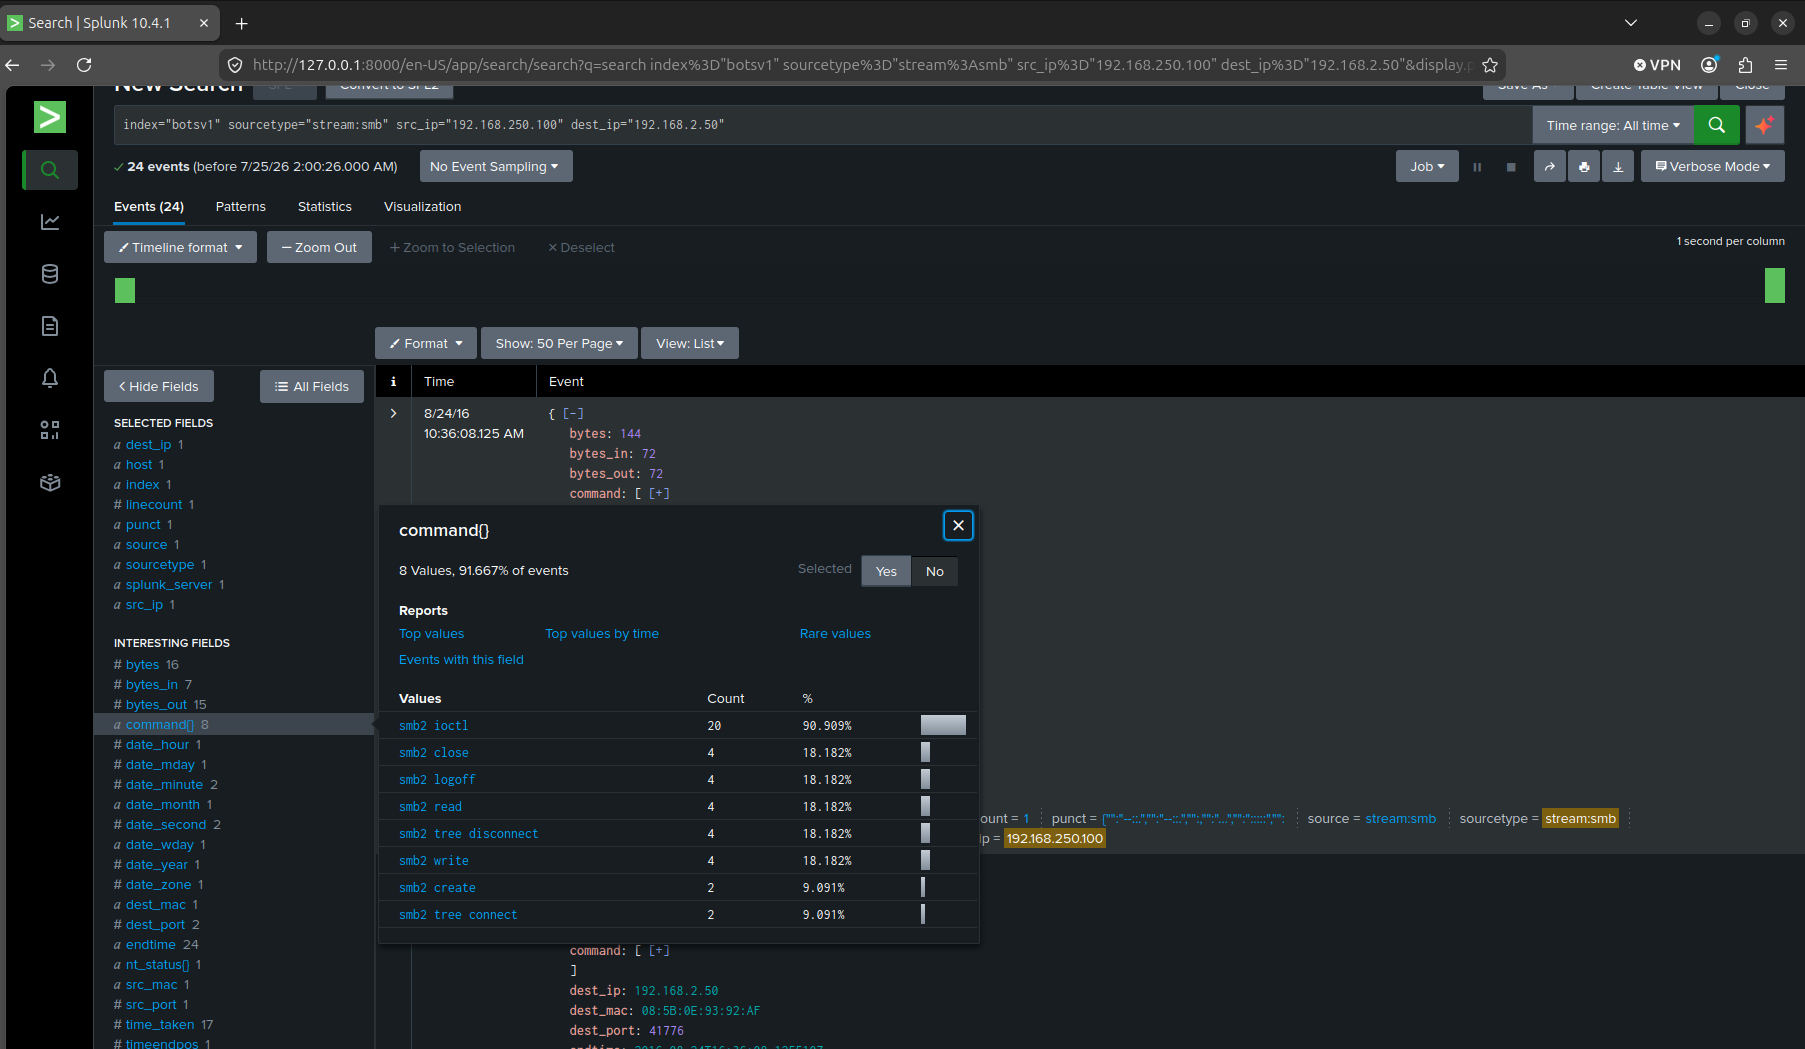Click the VPN indicator
This screenshot has width=1805, height=1049.
(x=1657, y=65)
